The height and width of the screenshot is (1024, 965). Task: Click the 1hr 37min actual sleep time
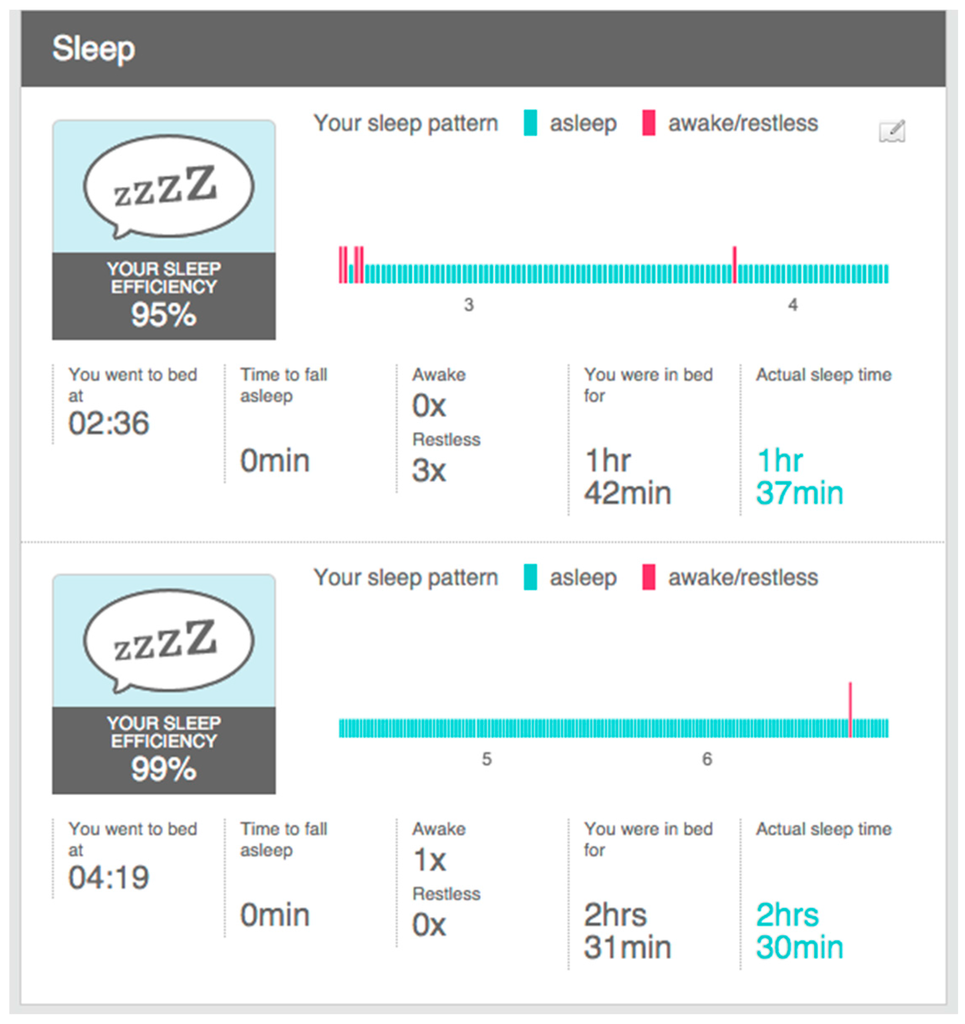coord(800,477)
